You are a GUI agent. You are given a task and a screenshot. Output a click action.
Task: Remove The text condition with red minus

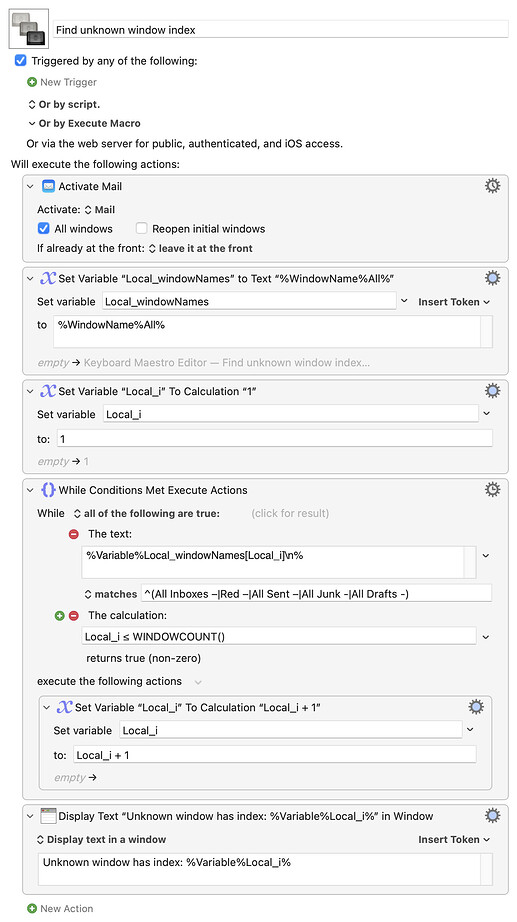click(x=74, y=535)
